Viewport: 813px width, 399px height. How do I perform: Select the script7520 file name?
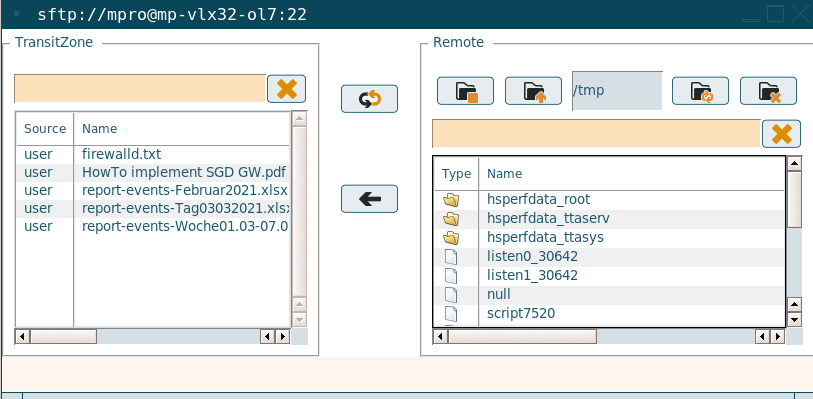click(521, 314)
